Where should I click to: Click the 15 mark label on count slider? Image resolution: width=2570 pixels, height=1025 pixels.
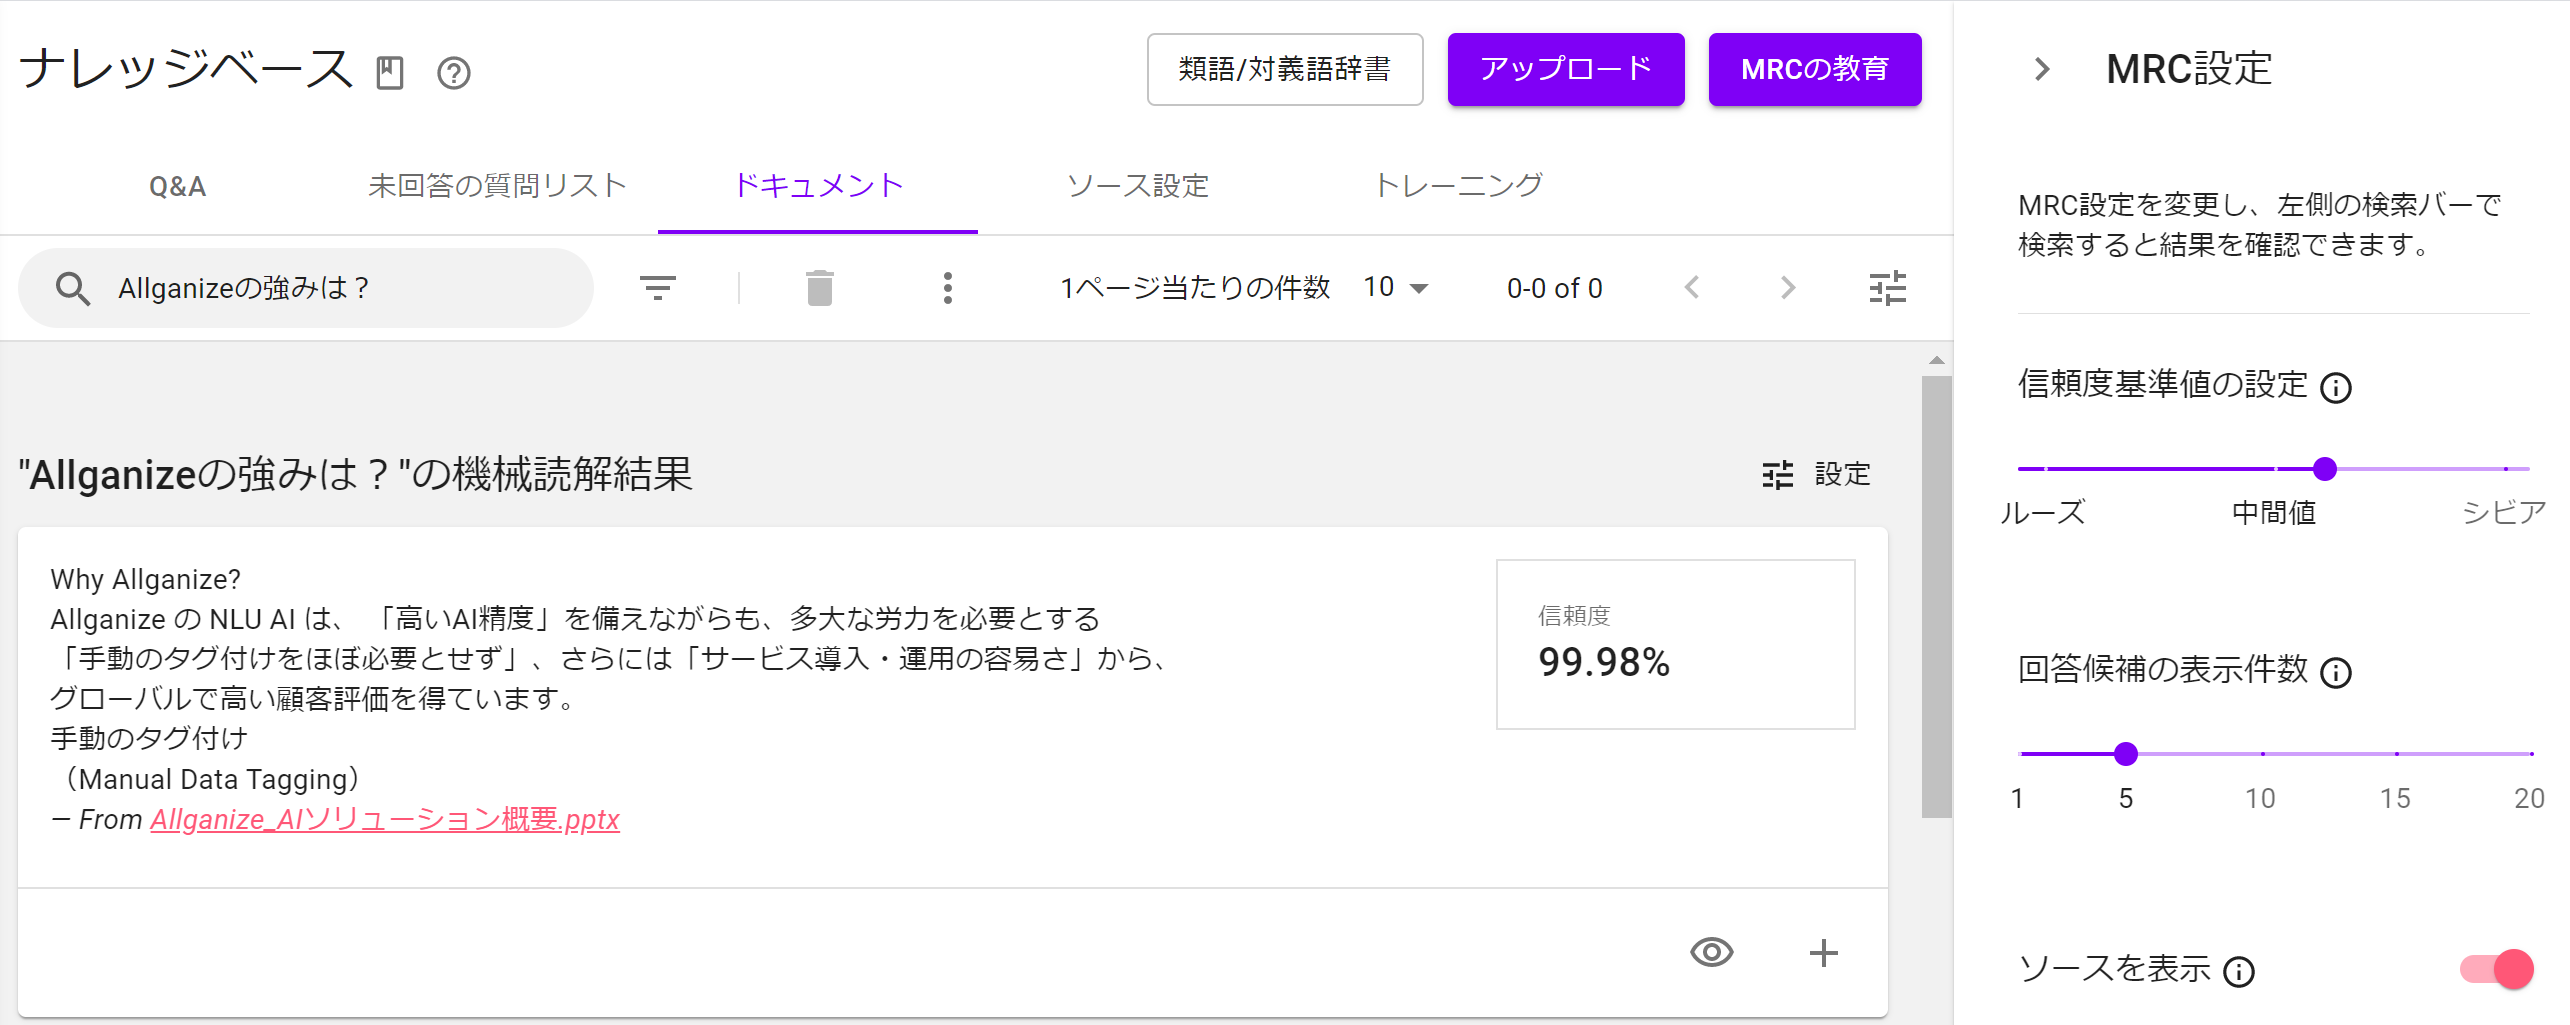(x=2395, y=798)
